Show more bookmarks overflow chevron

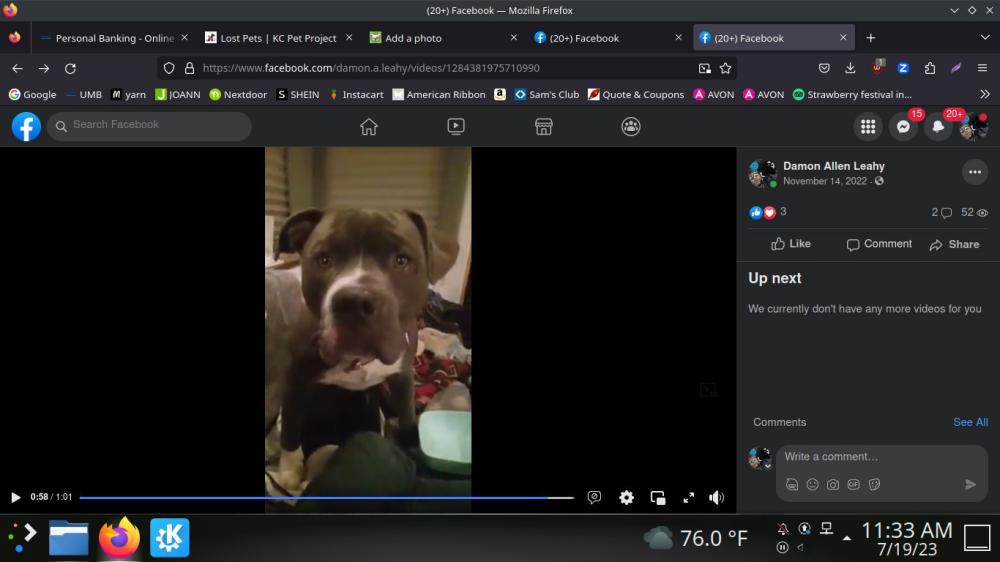coord(985,94)
